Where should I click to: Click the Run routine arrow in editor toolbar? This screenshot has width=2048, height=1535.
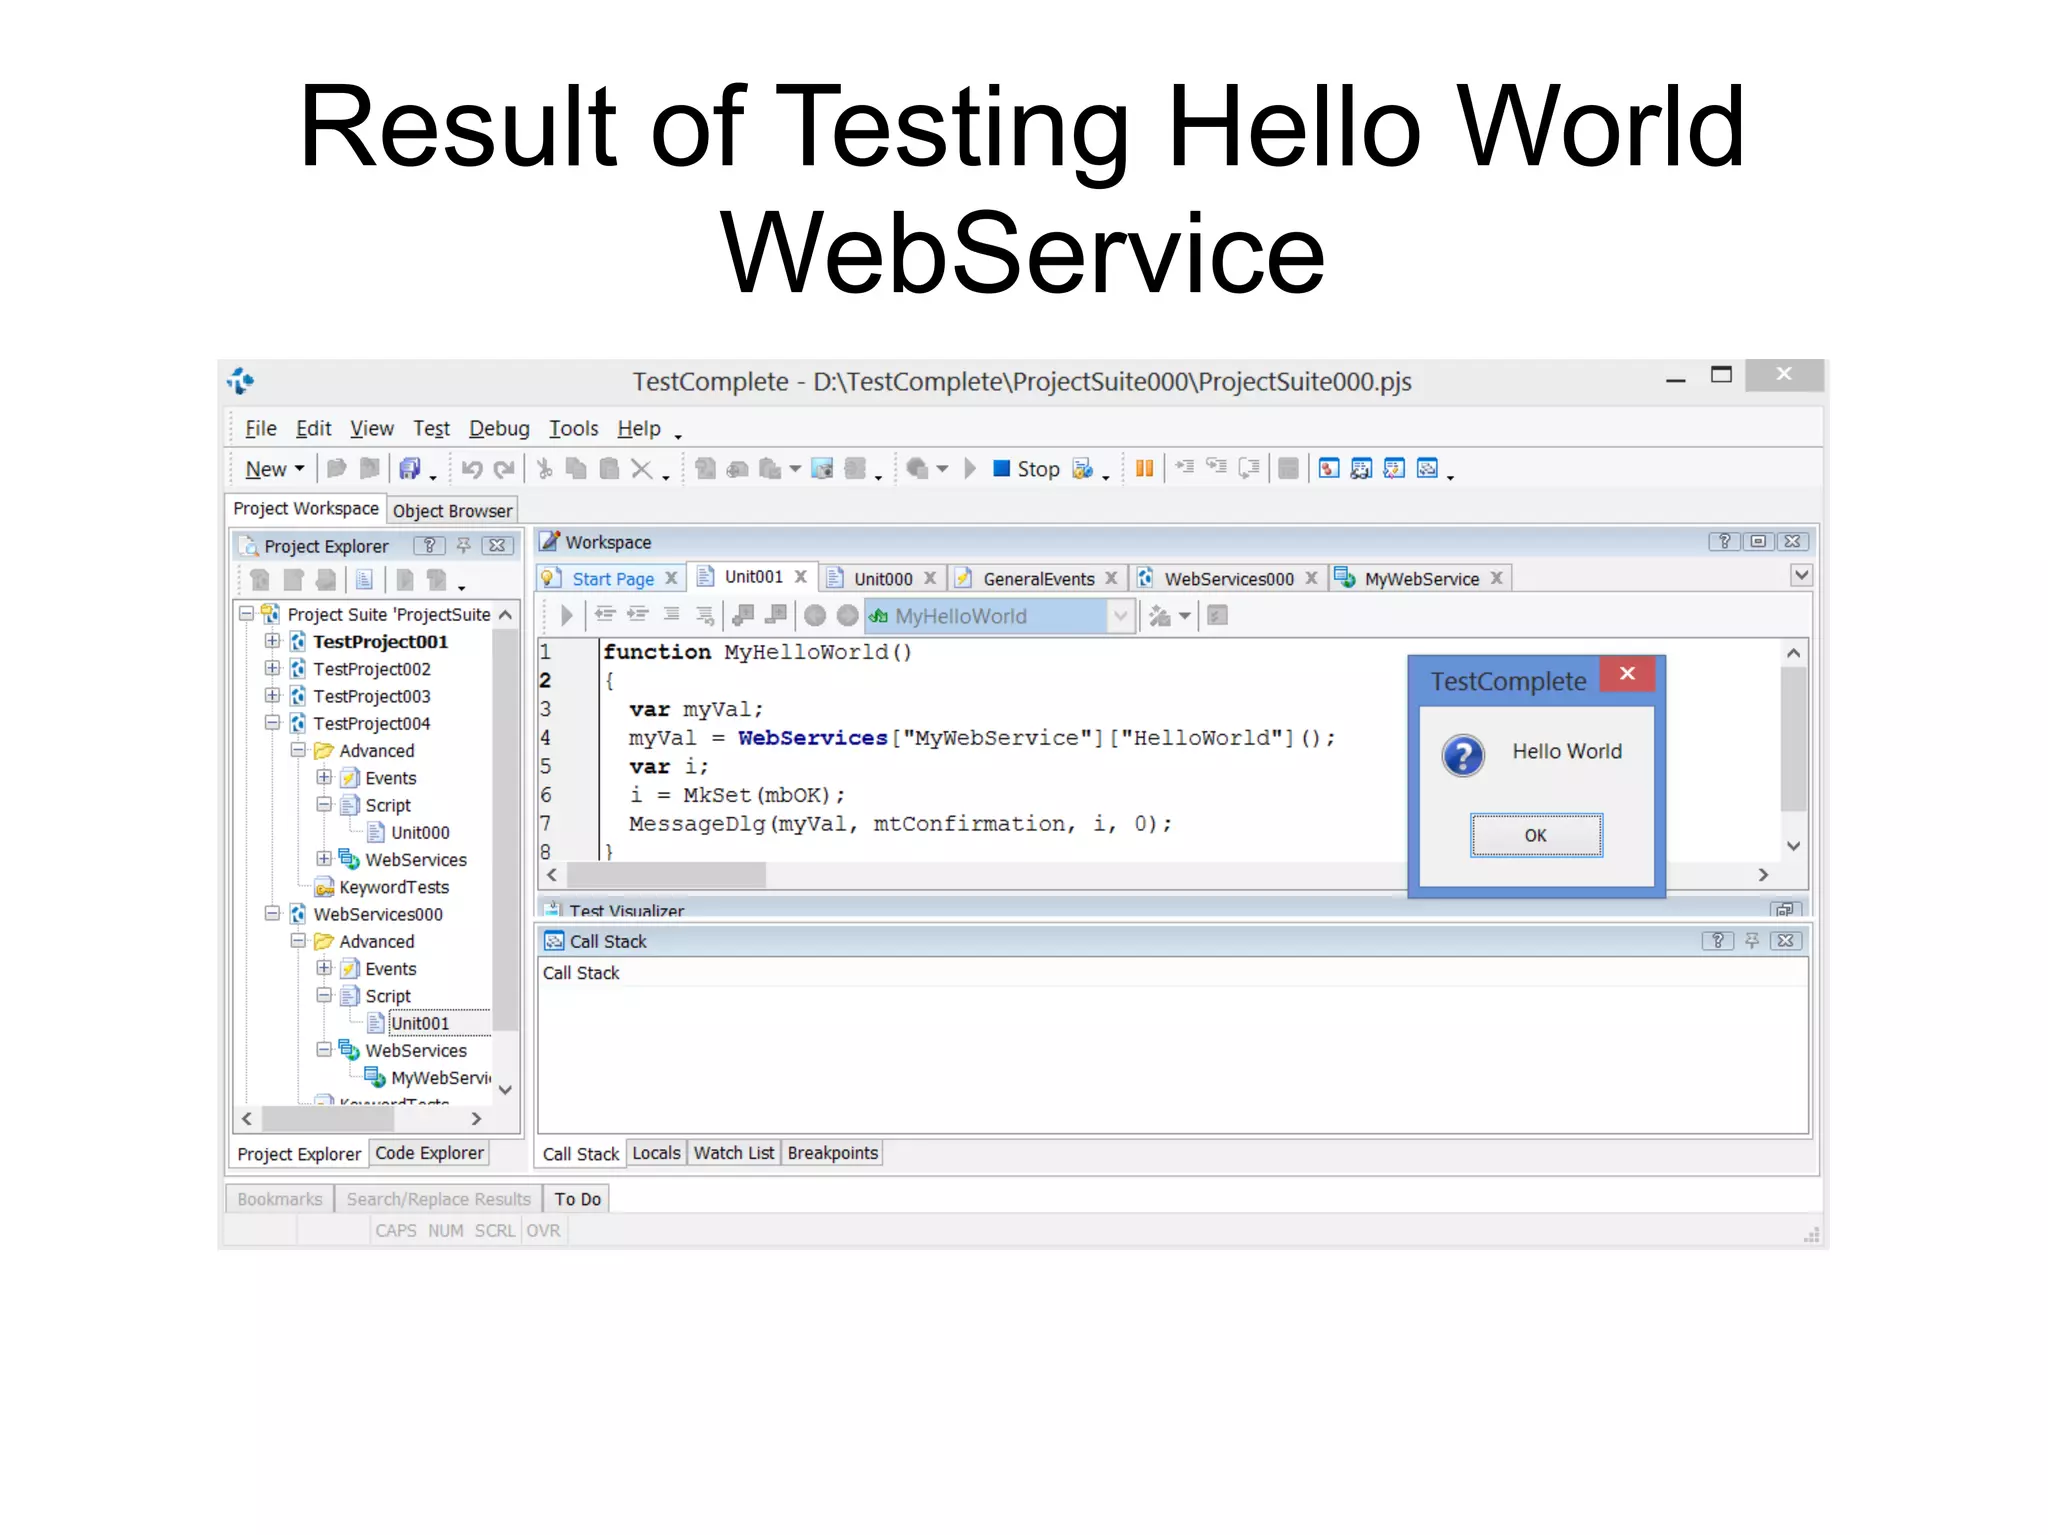[566, 616]
